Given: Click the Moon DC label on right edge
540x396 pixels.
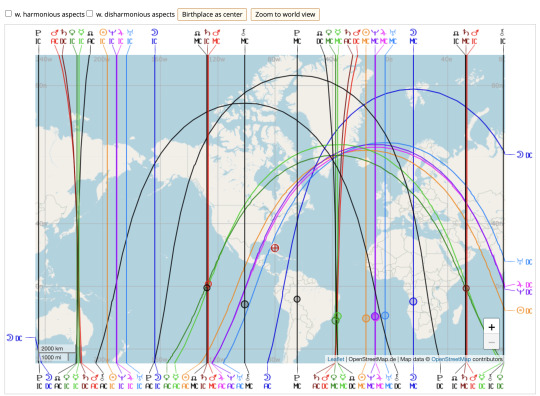Looking at the screenshot, I should pyautogui.click(x=524, y=155).
